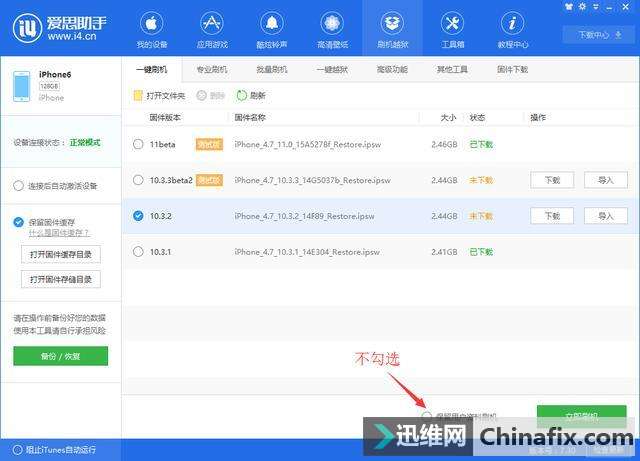640x461 pixels.
Task: Open the title bar dropdown menu arrow
Action: pyautogui.click(x=595, y=6)
